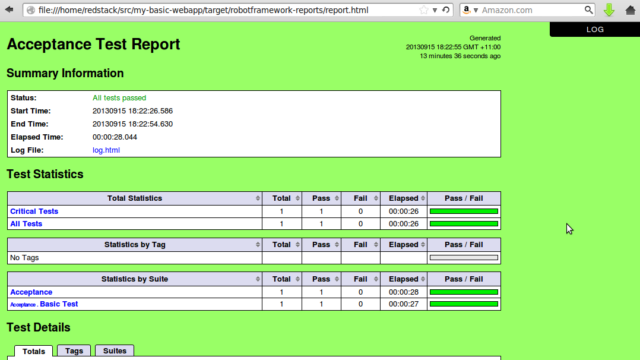Sort Statistics by Tag table by Pass

[x=321, y=245]
